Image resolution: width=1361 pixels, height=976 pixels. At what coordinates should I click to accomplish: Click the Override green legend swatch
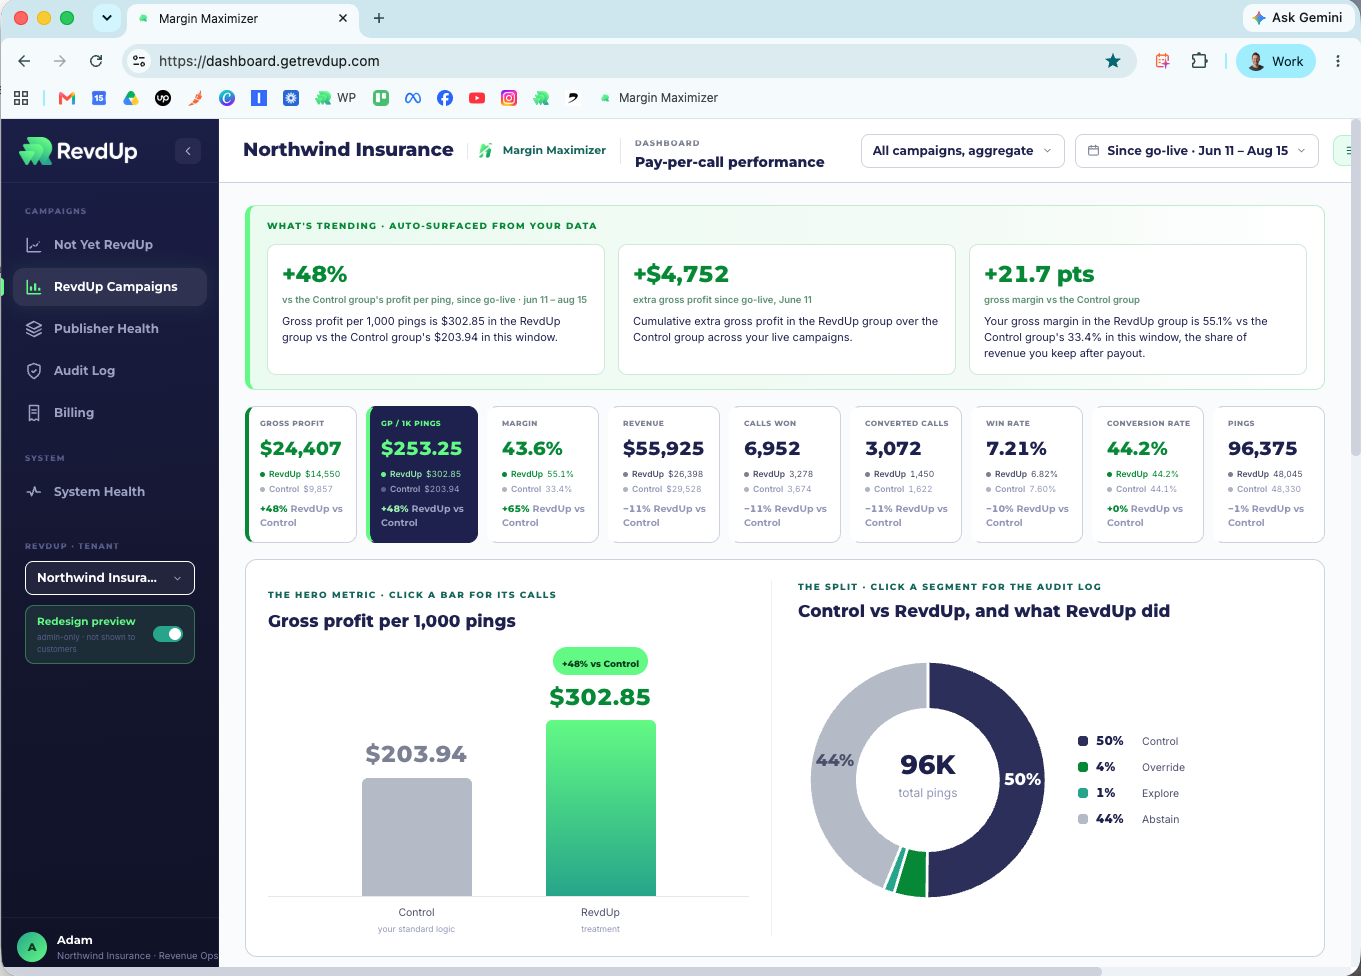tap(1083, 767)
